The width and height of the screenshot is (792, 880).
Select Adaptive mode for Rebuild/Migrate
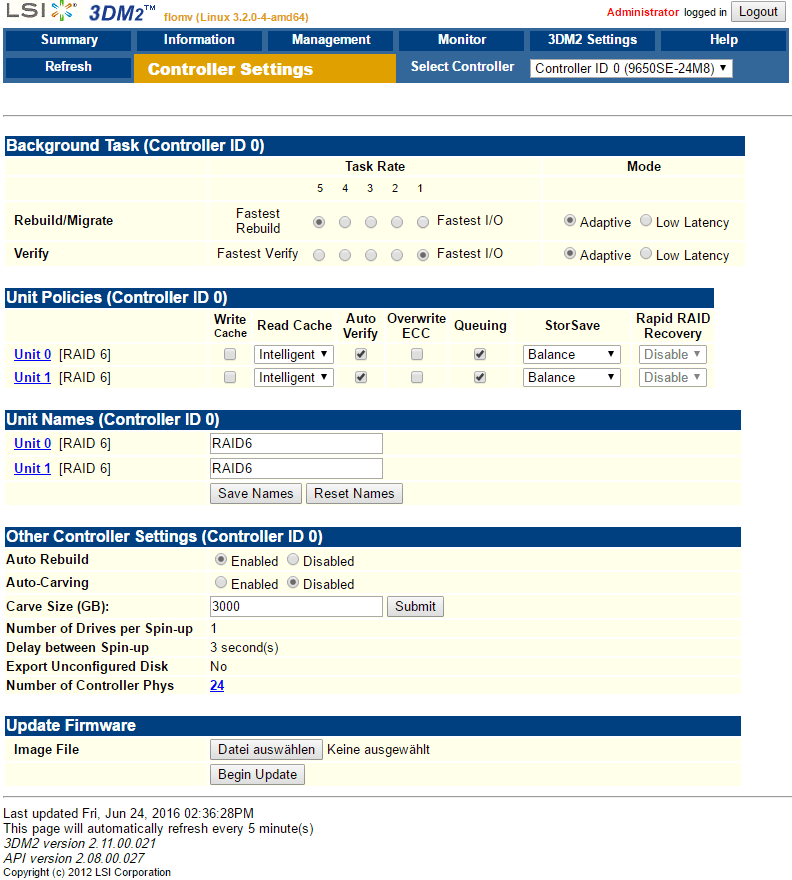570,221
